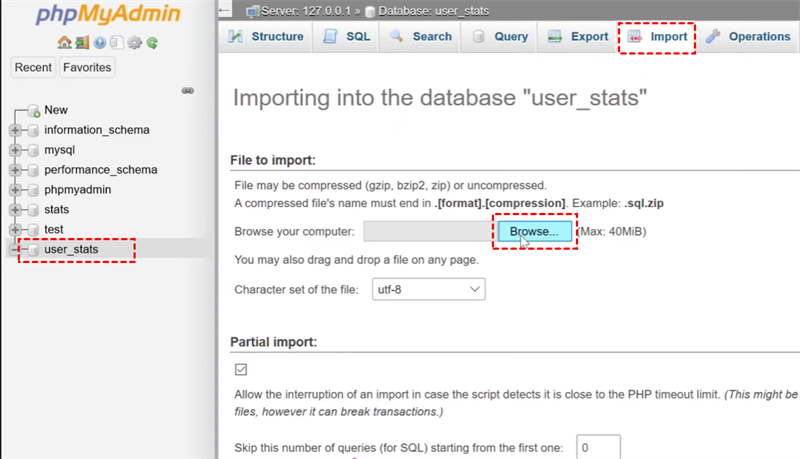800x459 pixels.
Task: Click the log out door icon
Action: [x=82, y=42]
